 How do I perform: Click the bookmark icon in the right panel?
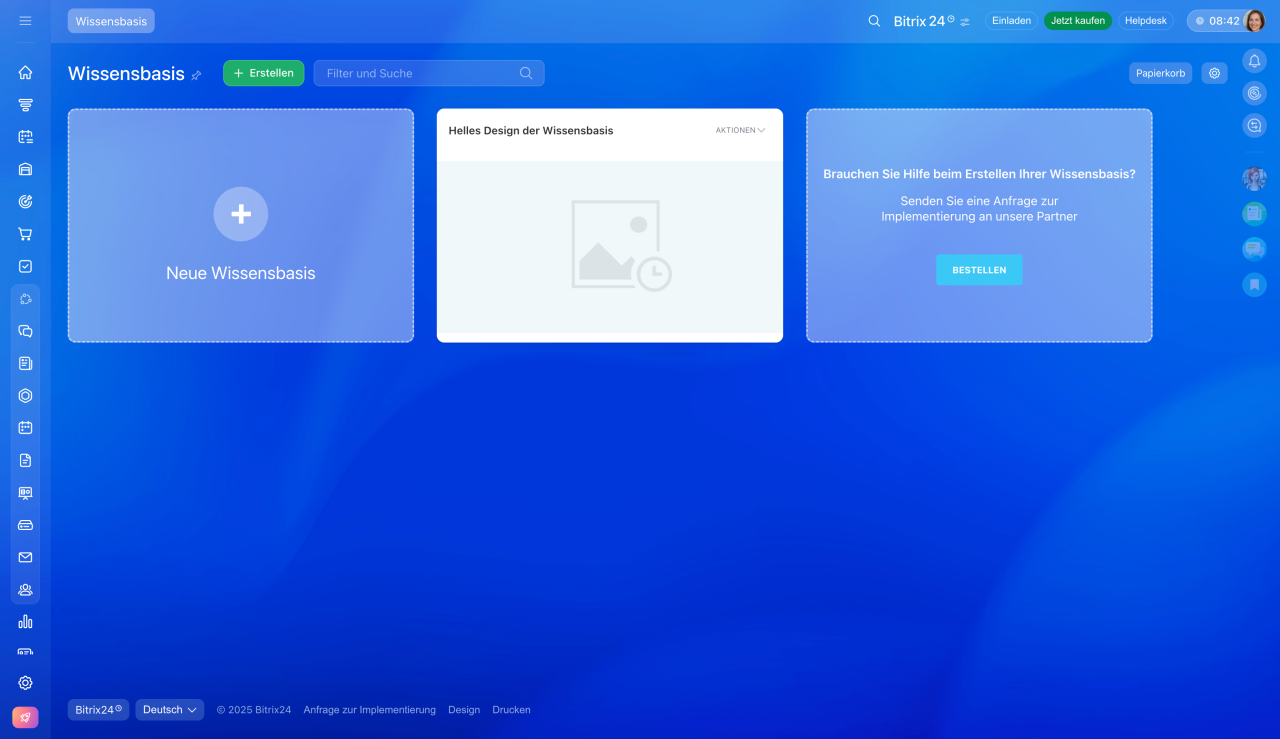coord(1254,285)
